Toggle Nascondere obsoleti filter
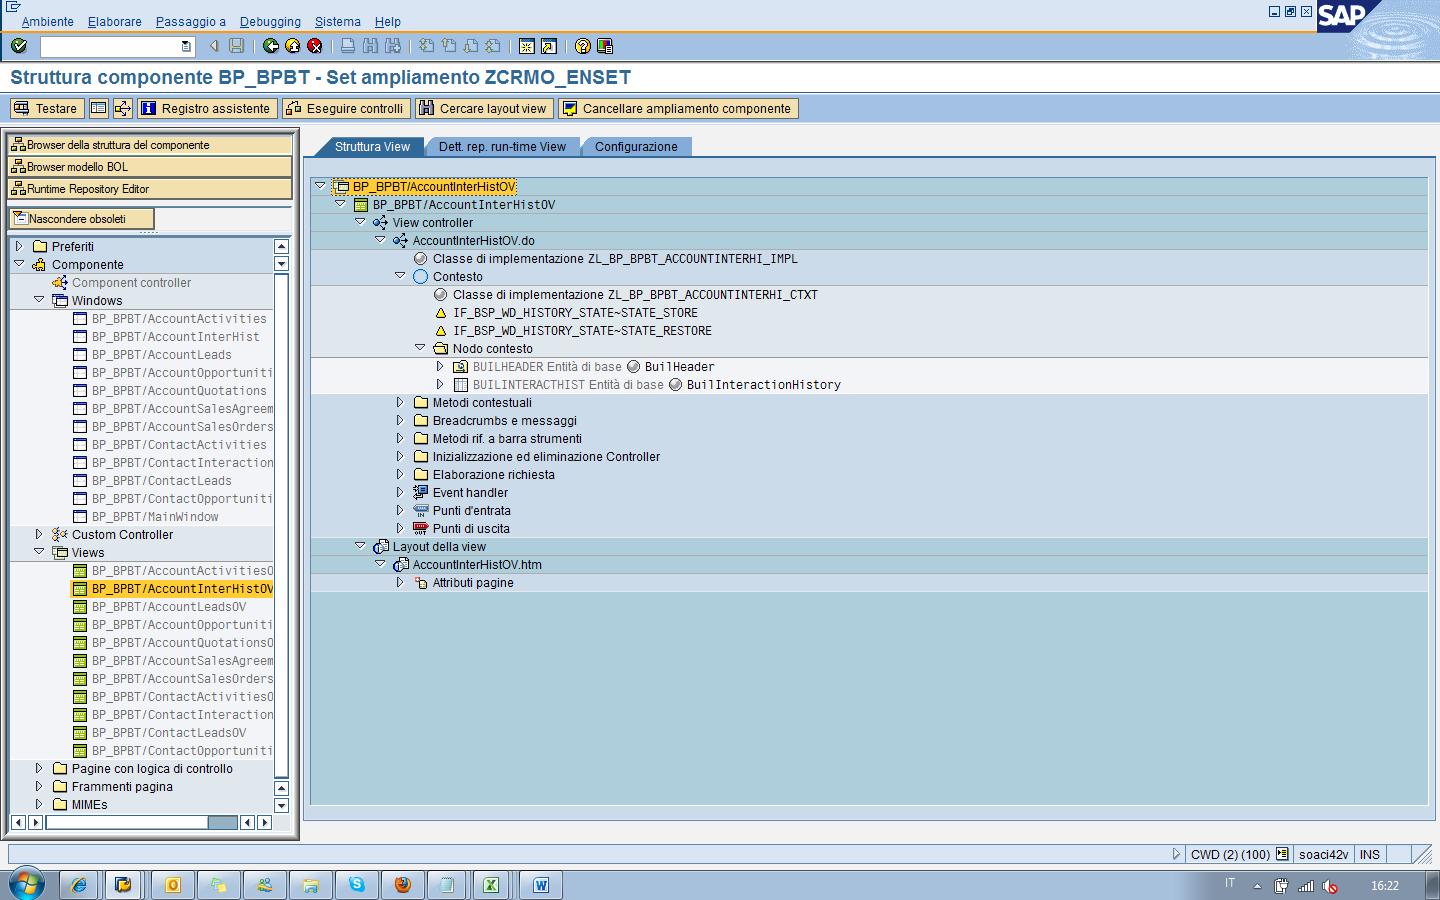The height and width of the screenshot is (900, 1440). point(80,218)
